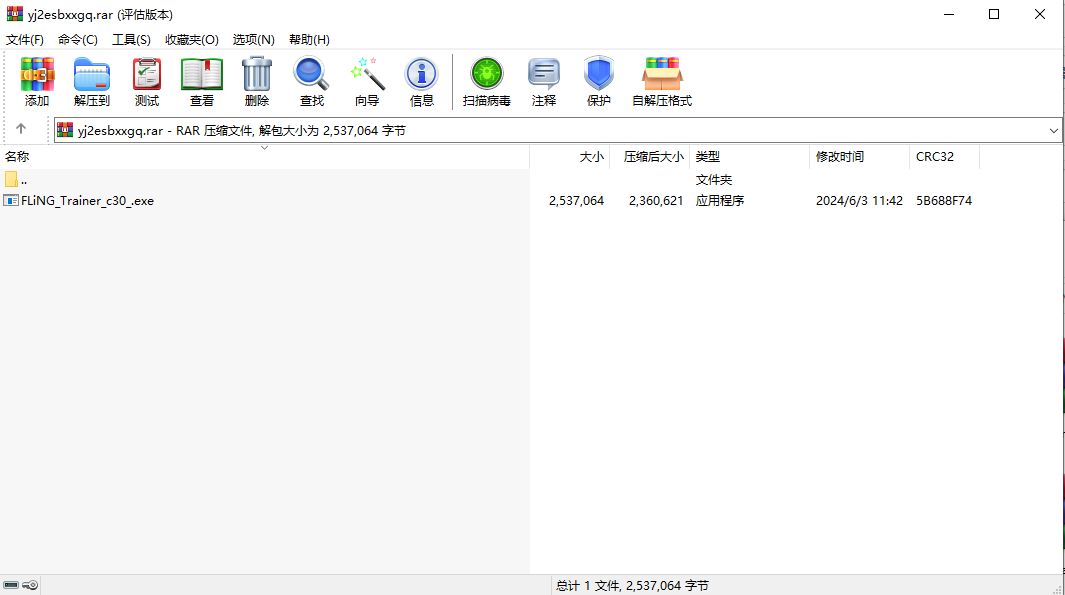Sort by 类型 column header

pyautogui.click(x=750, y=156)
